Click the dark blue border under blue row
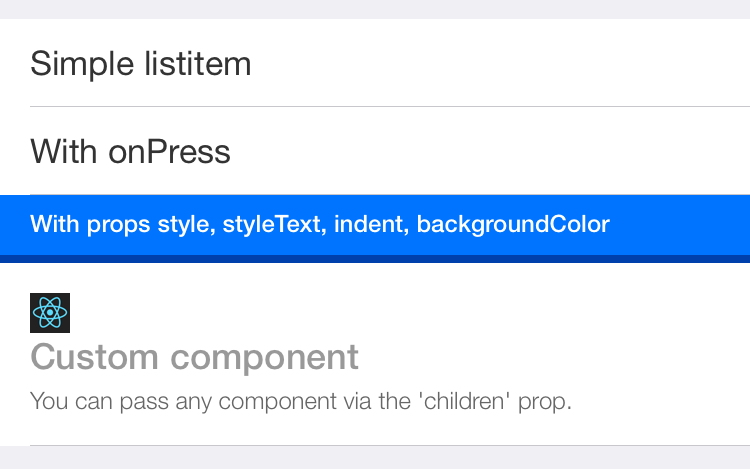Screen dimensions: 750x469 (375, 259)
